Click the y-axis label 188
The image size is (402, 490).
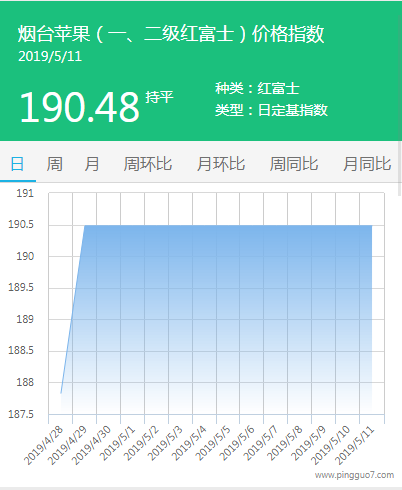[x=25, y=382]
